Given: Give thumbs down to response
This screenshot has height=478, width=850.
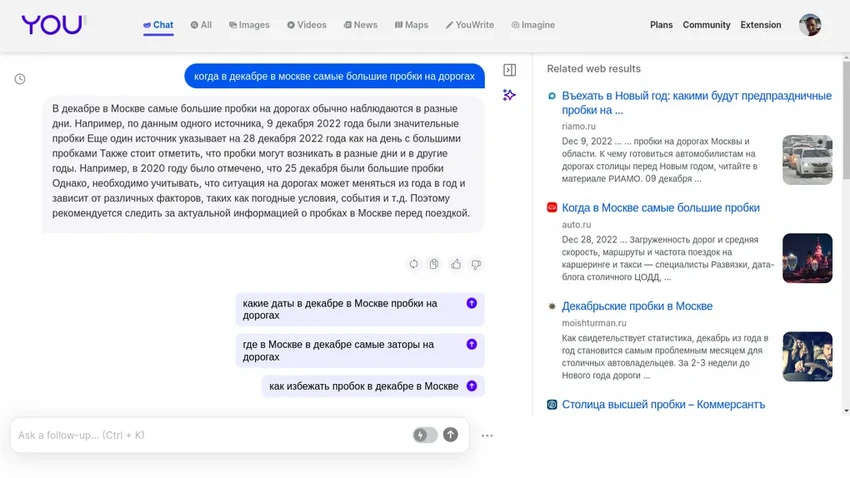Looking at the screenshot, I should [476, 264].
